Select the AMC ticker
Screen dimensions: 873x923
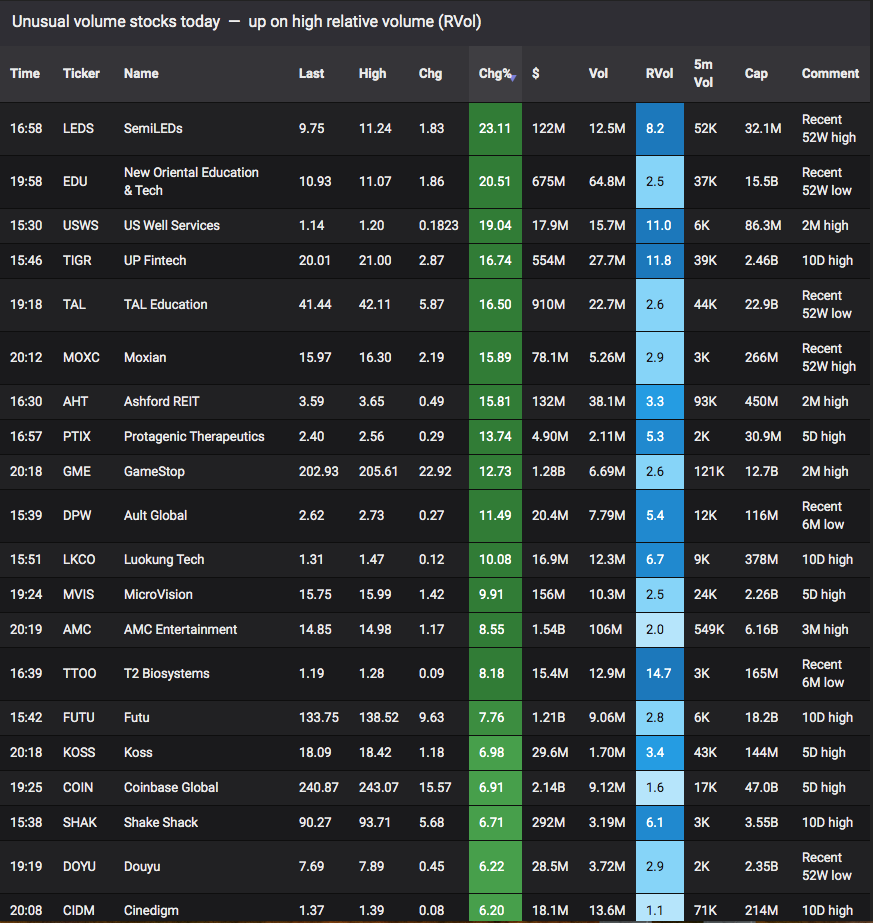pos(77,629)
